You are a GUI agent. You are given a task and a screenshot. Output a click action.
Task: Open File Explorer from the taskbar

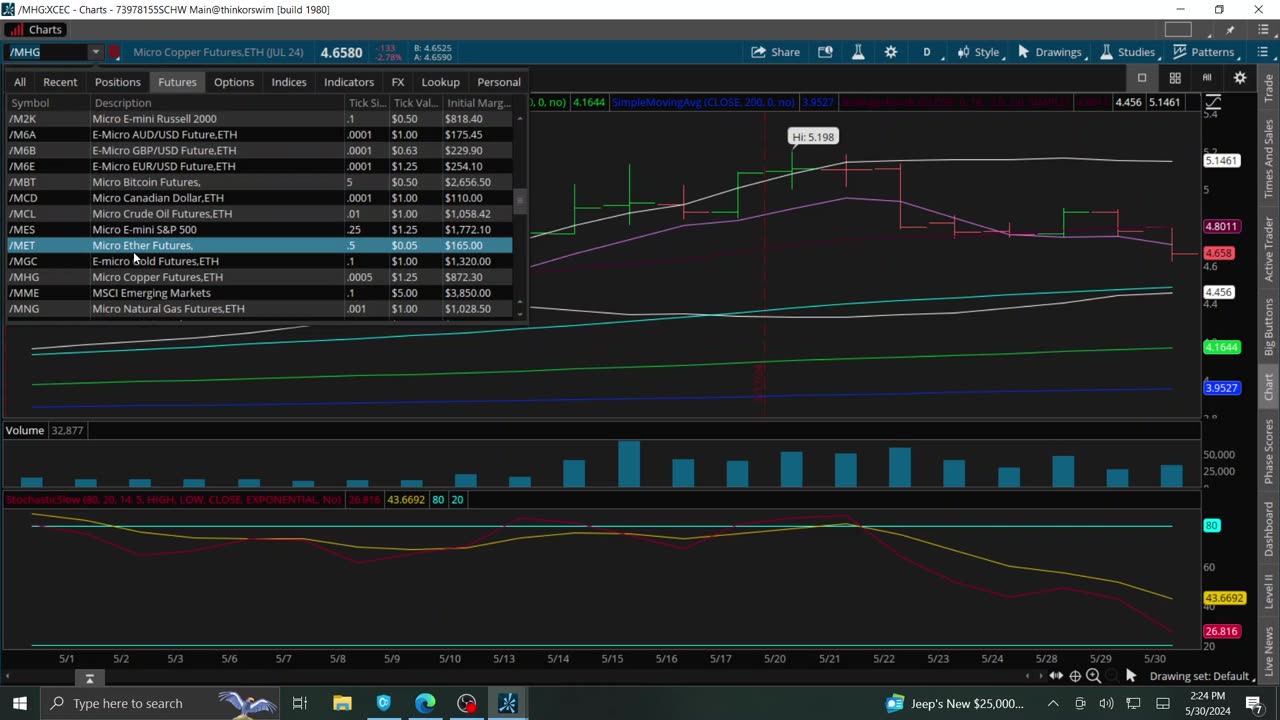(x=342, y=703)
